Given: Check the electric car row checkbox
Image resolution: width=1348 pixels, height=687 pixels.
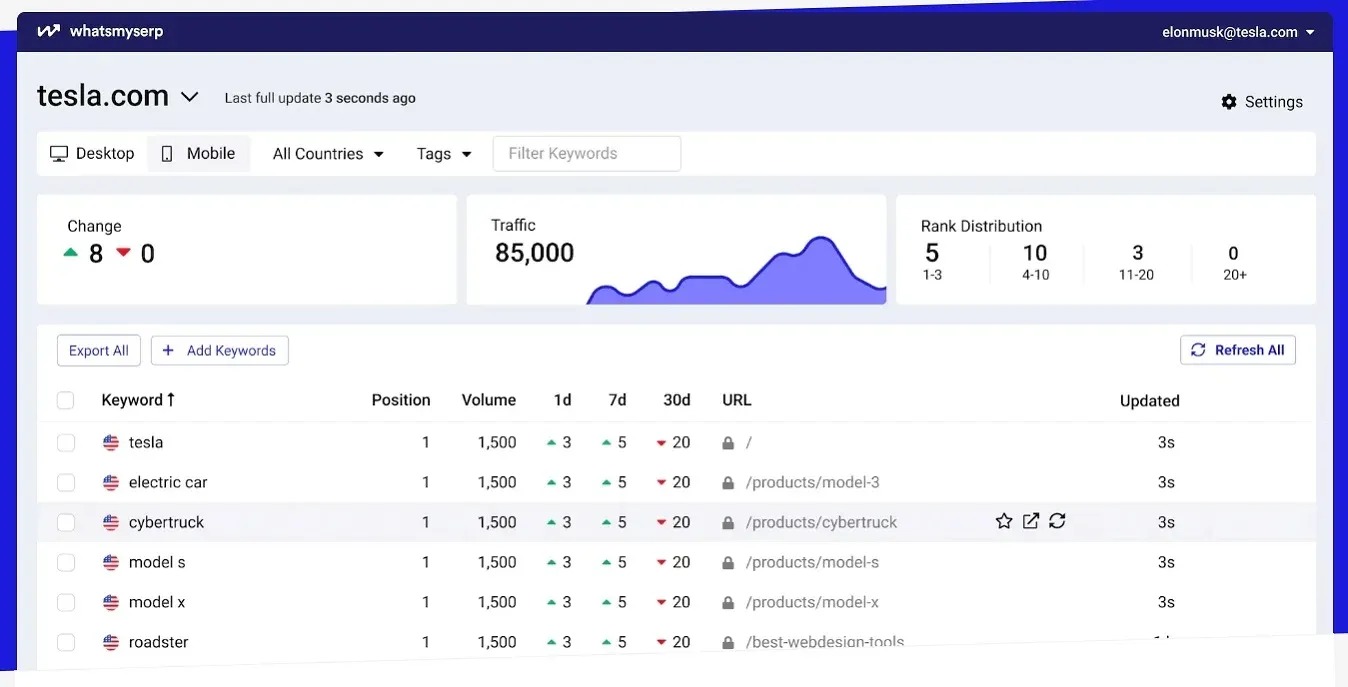Looking at the screenshot, I should point(66,482).
